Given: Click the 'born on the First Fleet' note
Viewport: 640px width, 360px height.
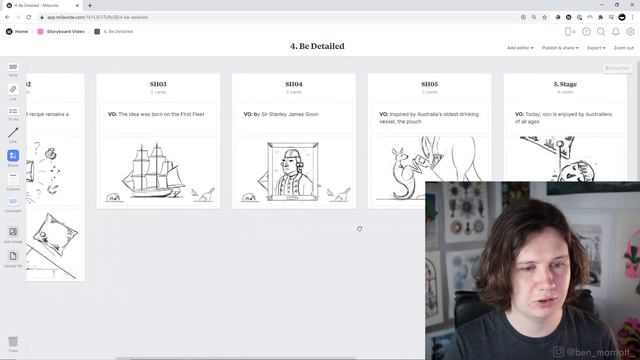Looking at the screenshot, I should [x=158, y=118].
